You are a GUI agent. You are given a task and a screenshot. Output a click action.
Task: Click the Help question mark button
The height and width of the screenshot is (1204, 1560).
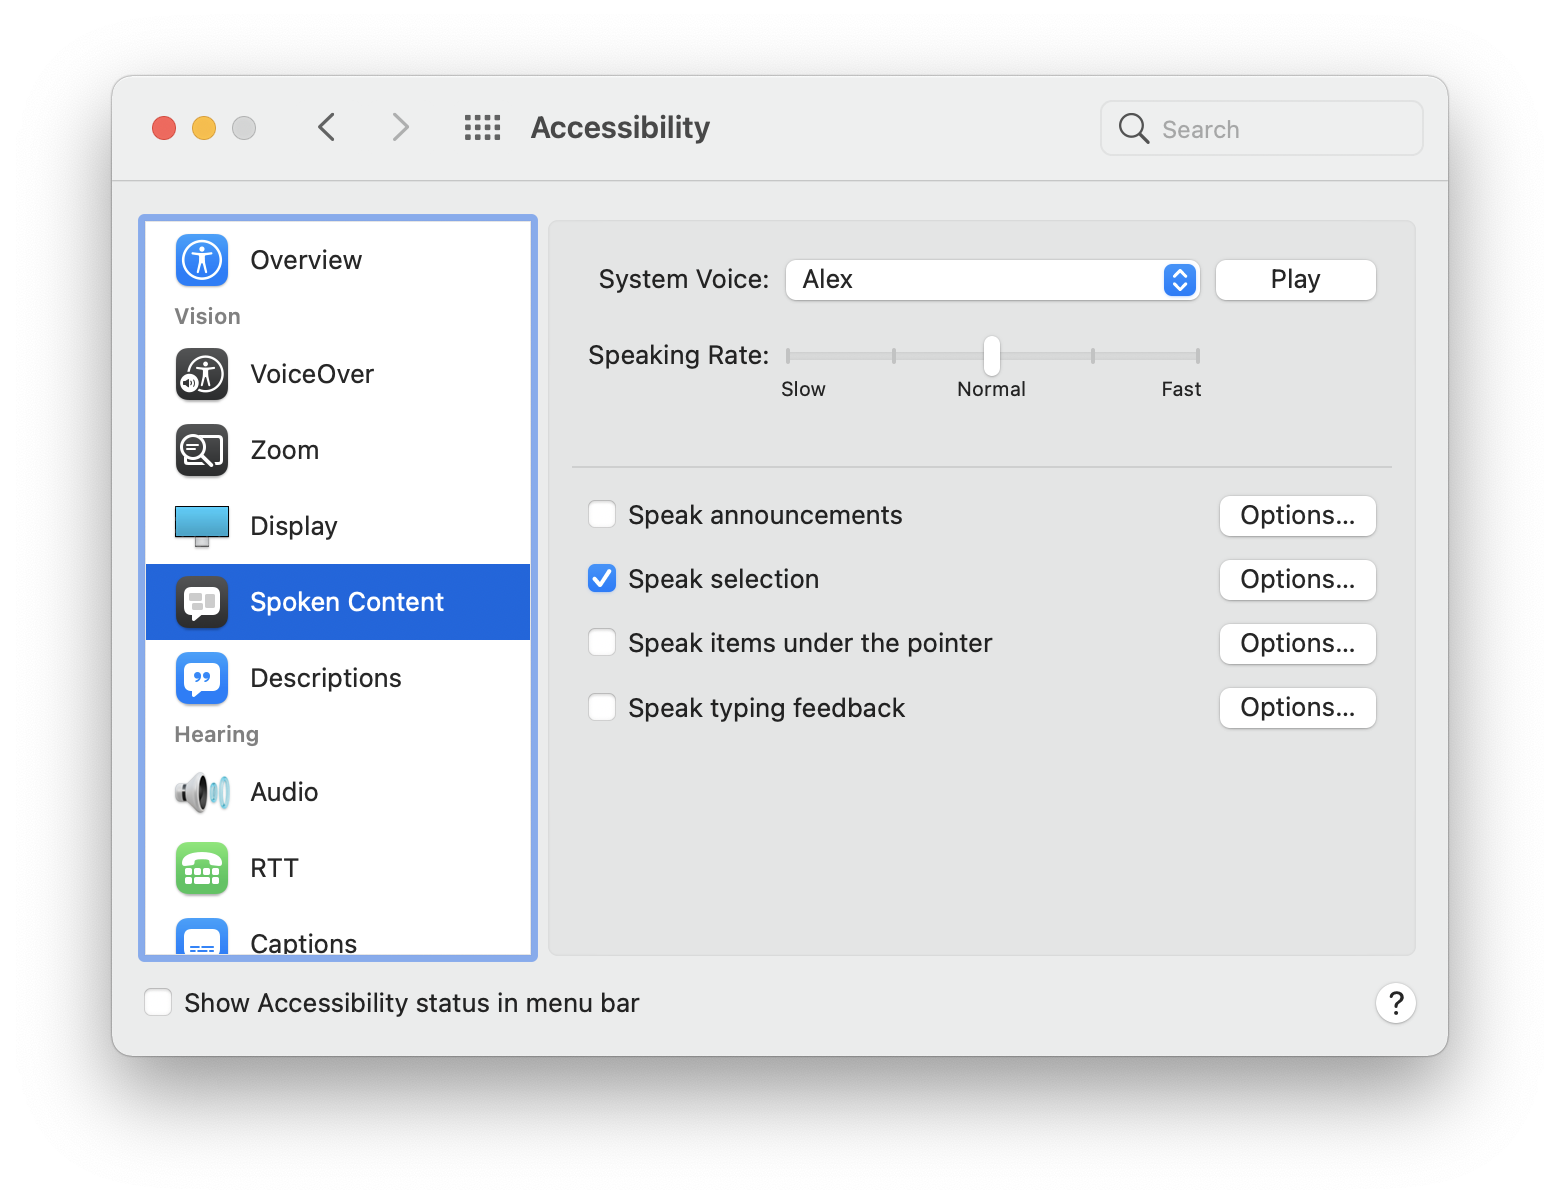click(x=1396, y=1003)
